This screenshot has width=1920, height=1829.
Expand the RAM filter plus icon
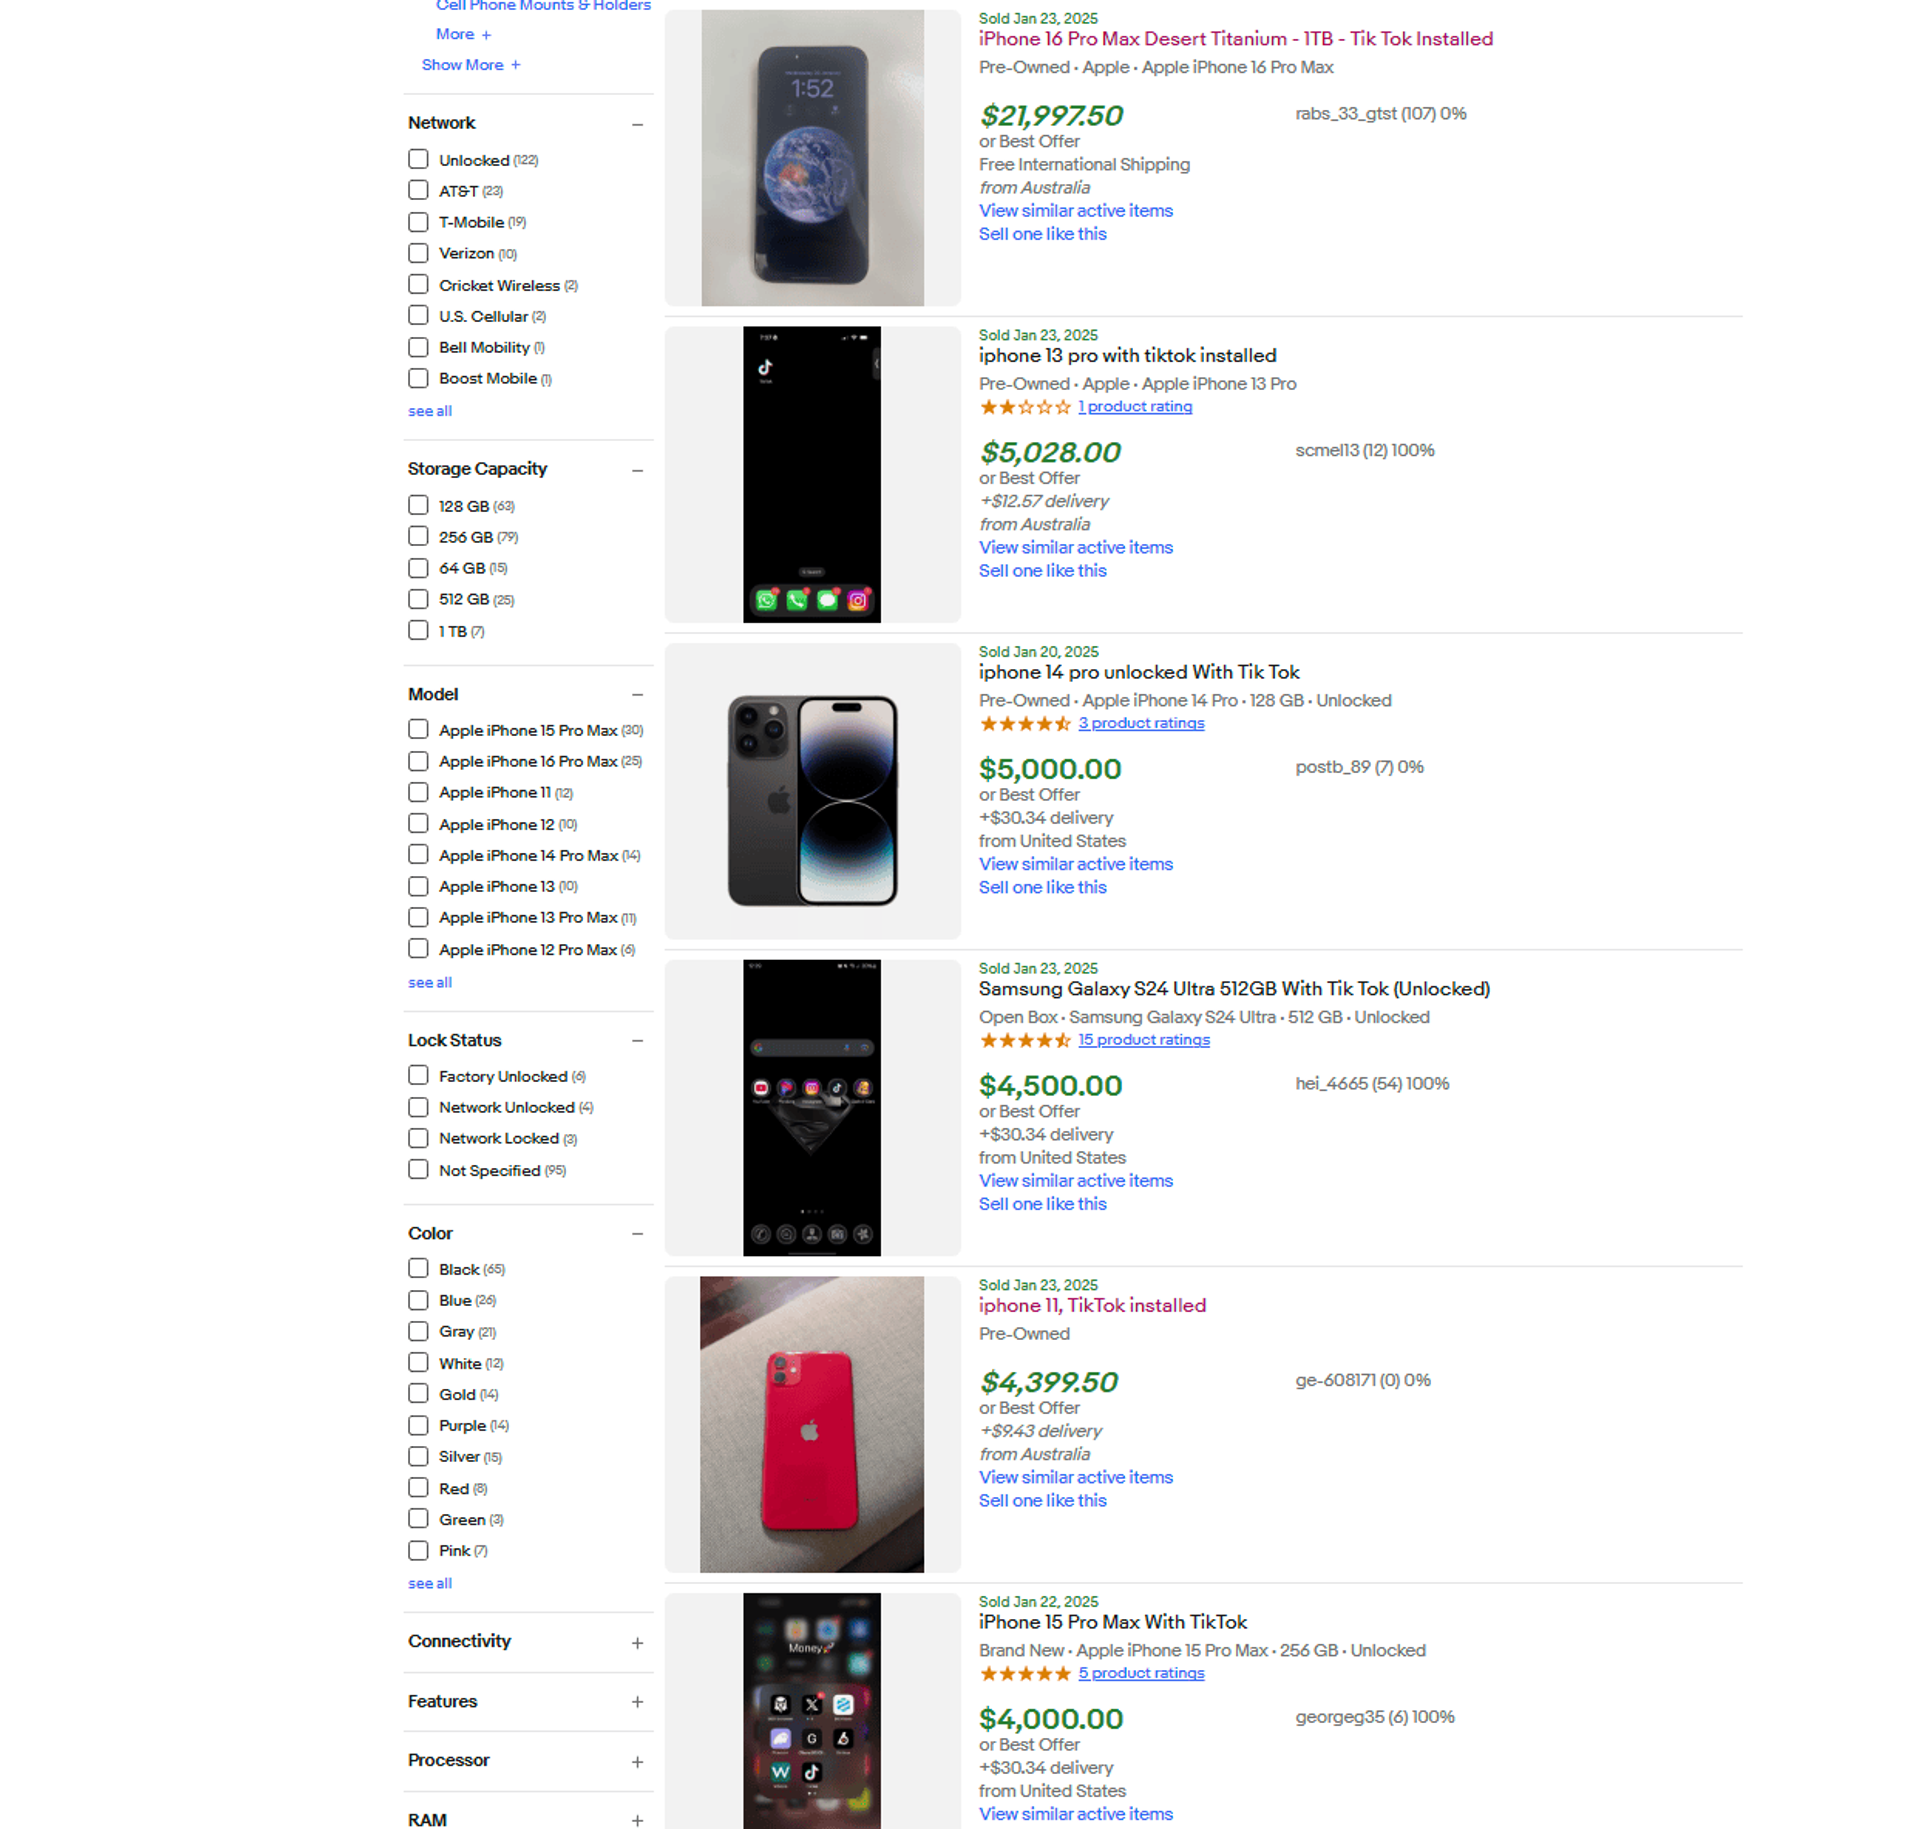tap(637, 1821)
